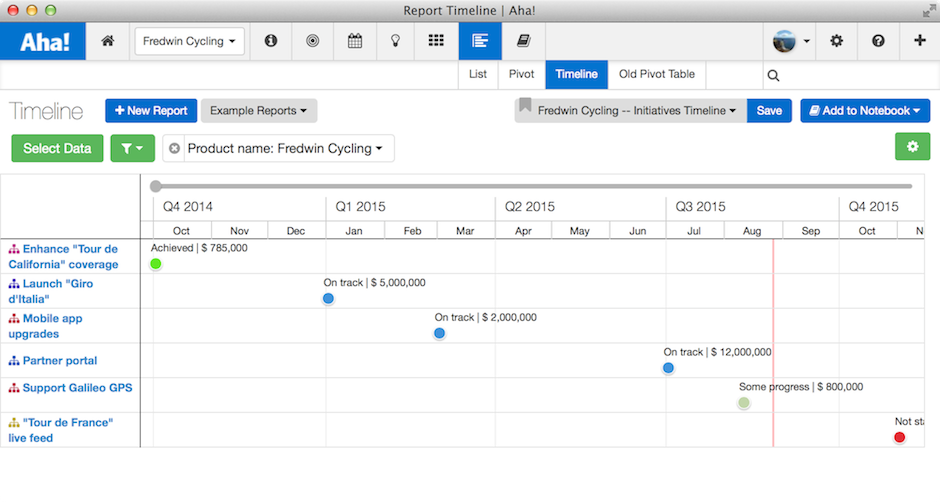Click the red Not started milestone dot
940x502 pixels.
coord(899,437)
